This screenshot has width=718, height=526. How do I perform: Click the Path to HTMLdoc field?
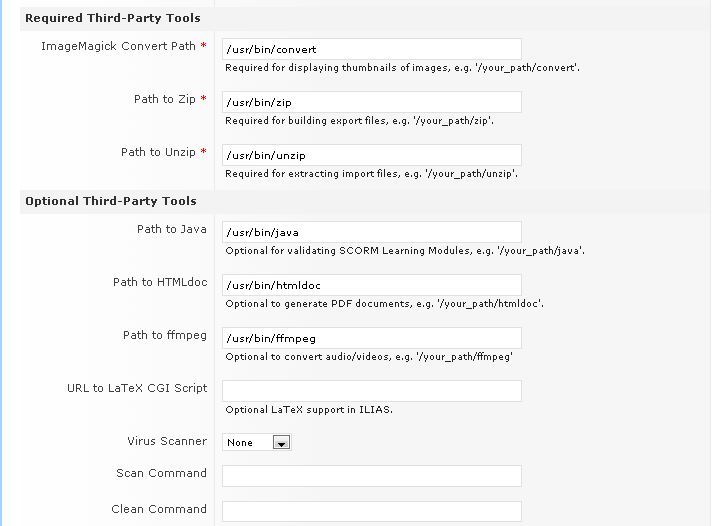tap(371, 285)
